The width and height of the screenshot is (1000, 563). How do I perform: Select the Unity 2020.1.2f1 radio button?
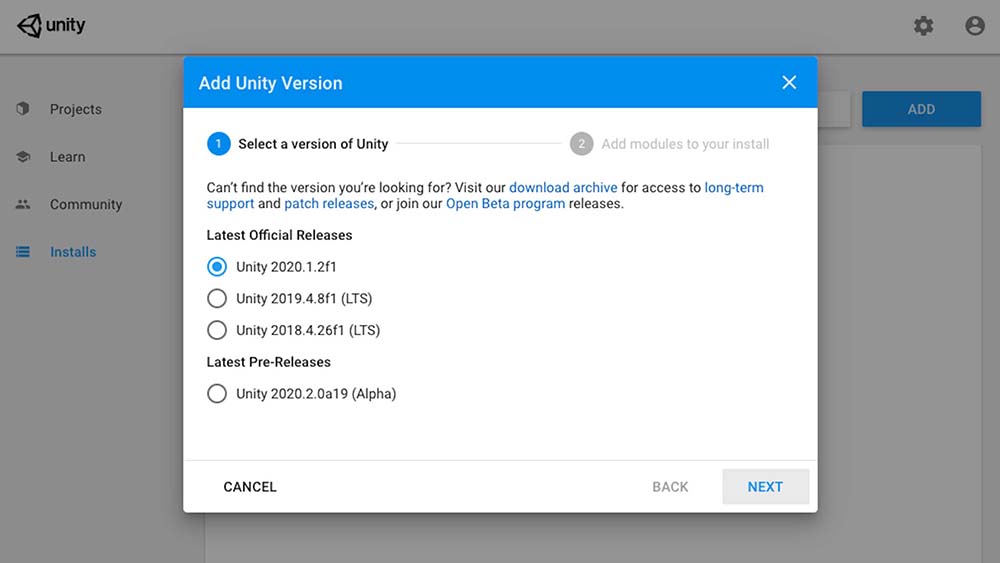[217, 267]
